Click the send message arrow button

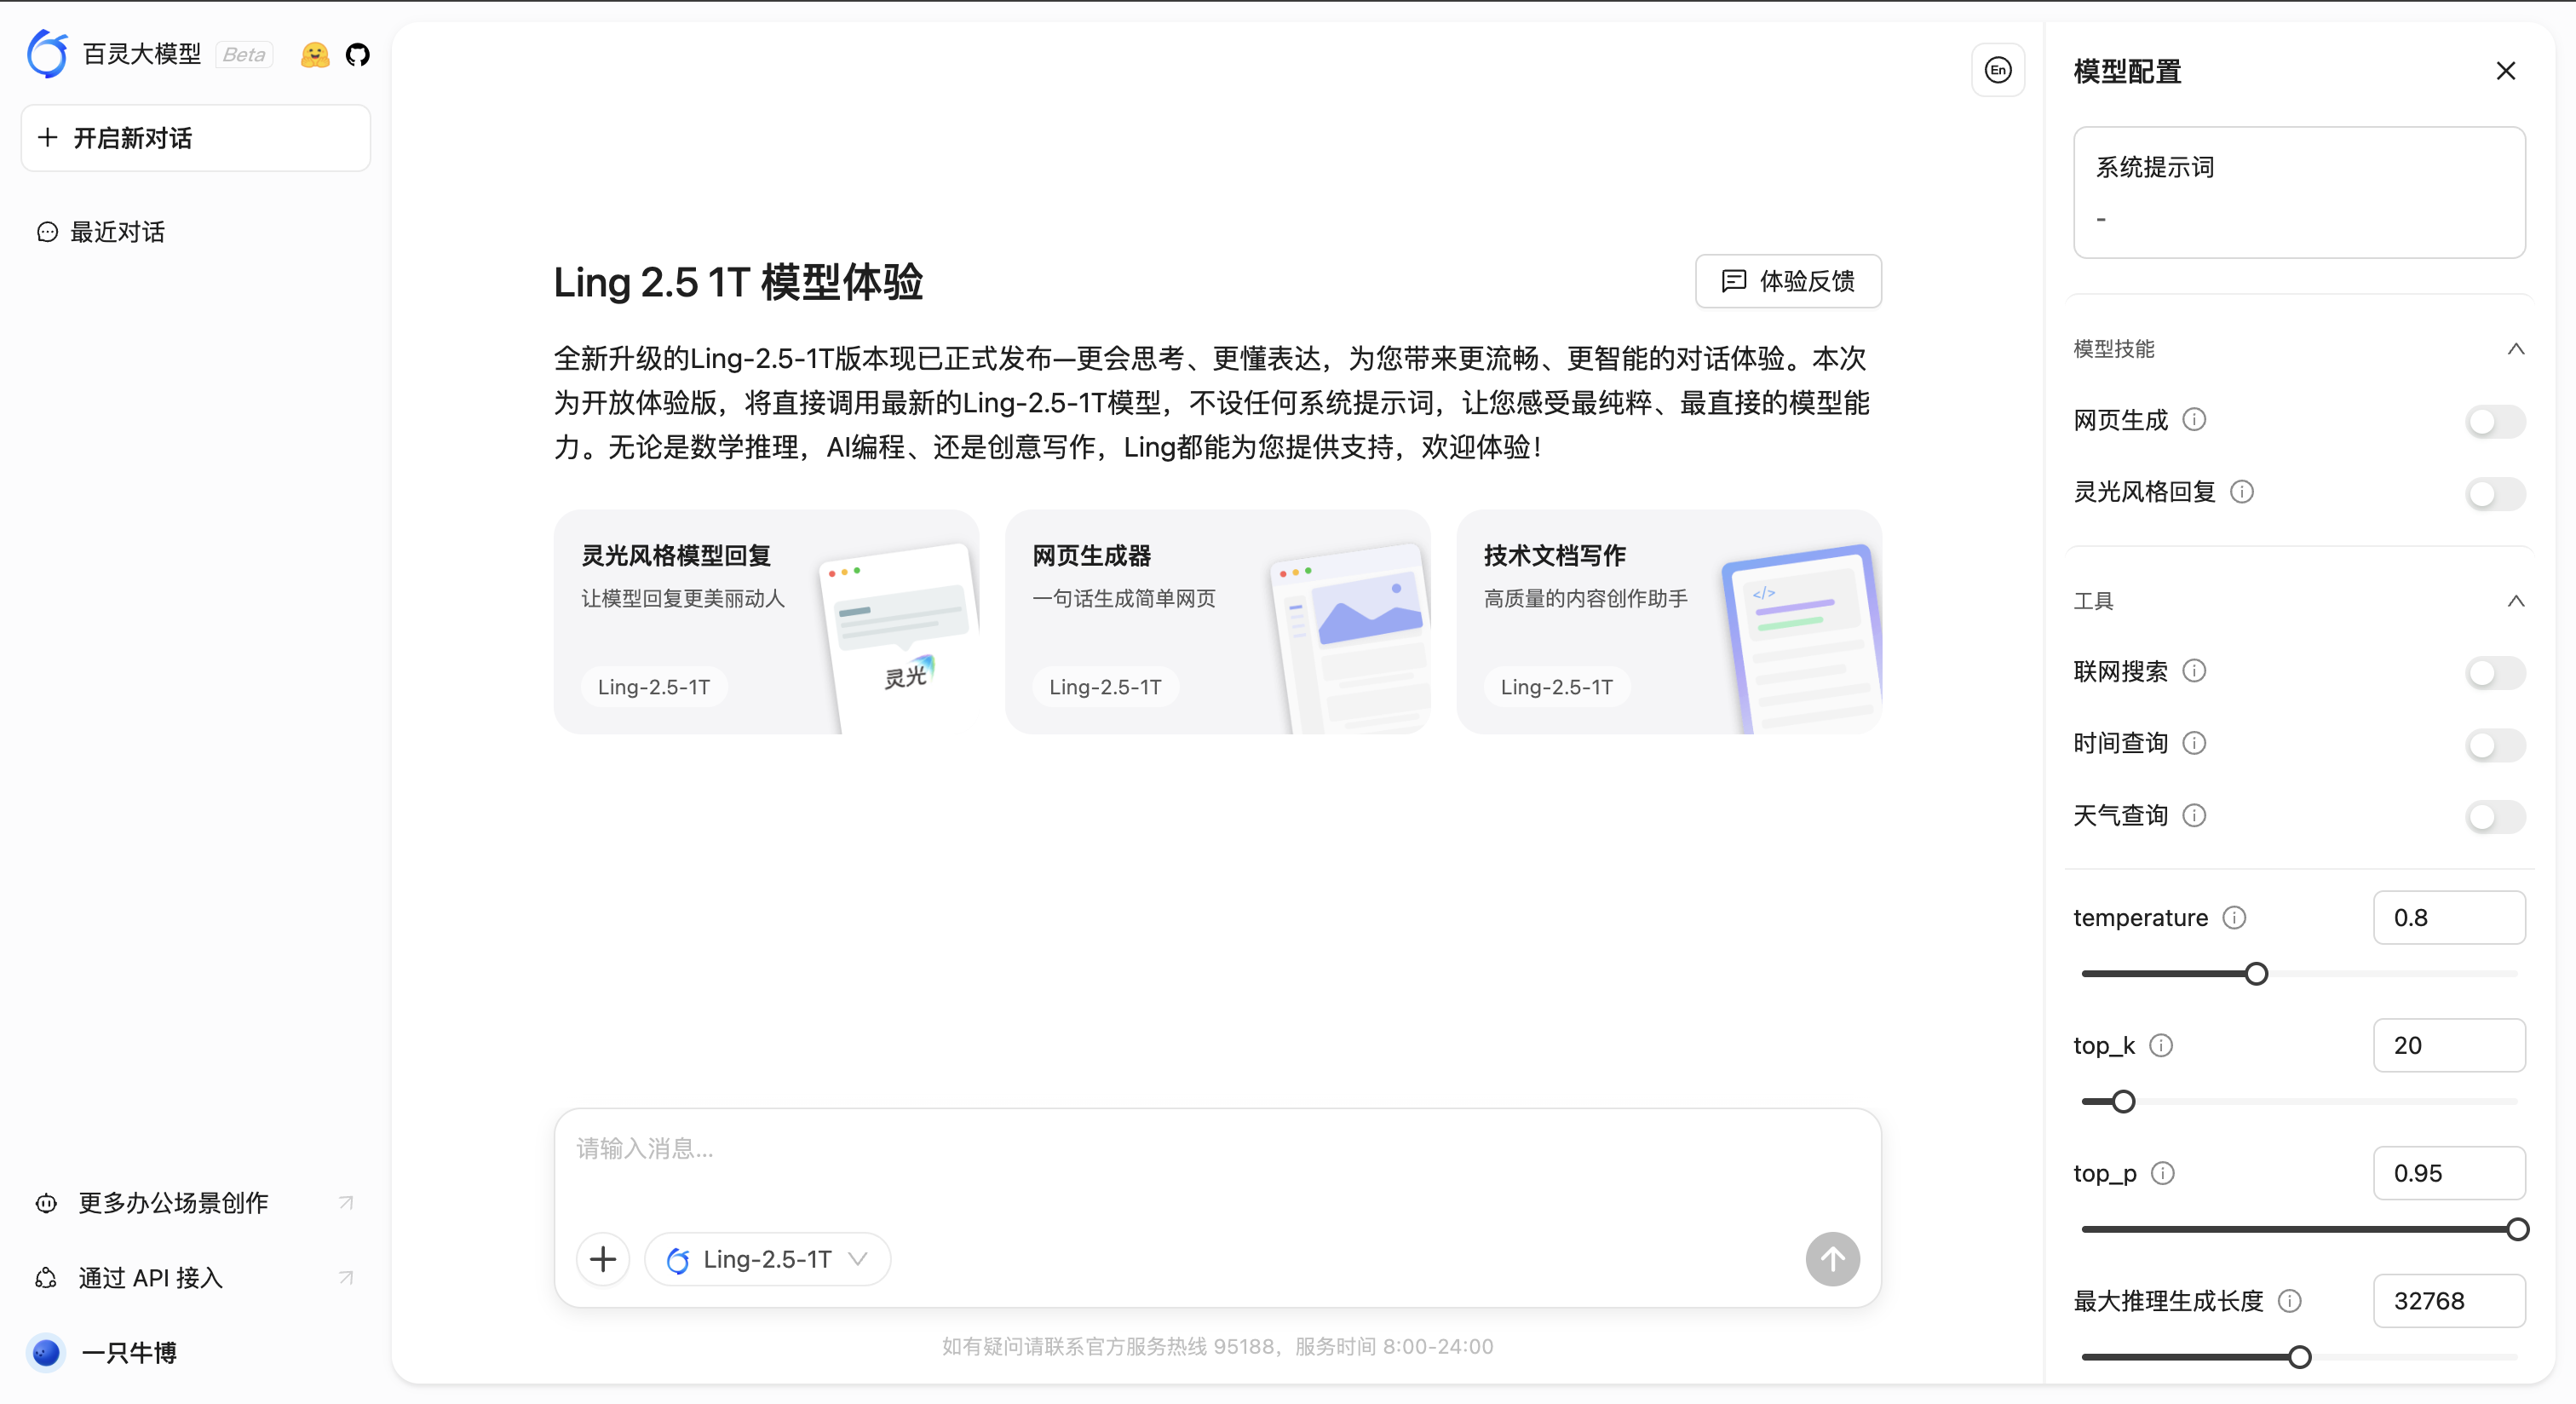point(1832,1259)
